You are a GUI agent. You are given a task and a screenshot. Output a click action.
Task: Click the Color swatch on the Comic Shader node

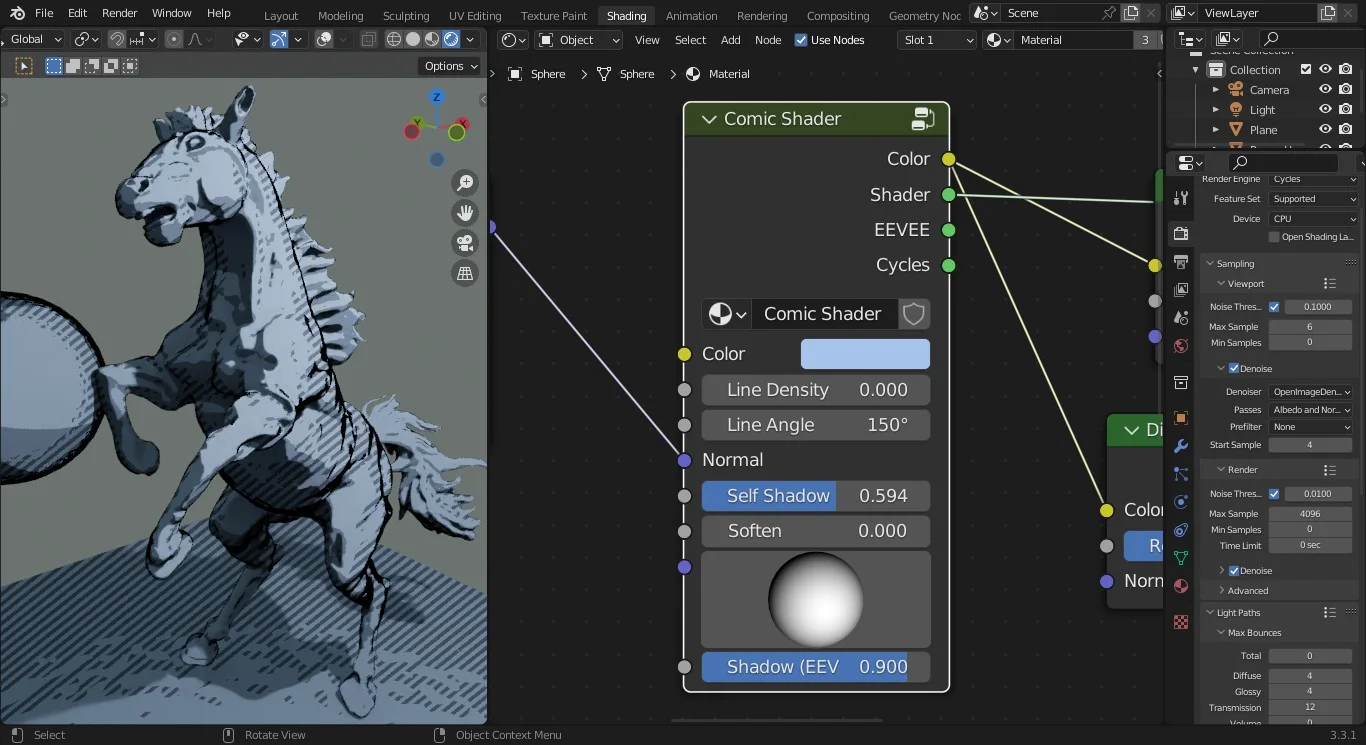864,353
